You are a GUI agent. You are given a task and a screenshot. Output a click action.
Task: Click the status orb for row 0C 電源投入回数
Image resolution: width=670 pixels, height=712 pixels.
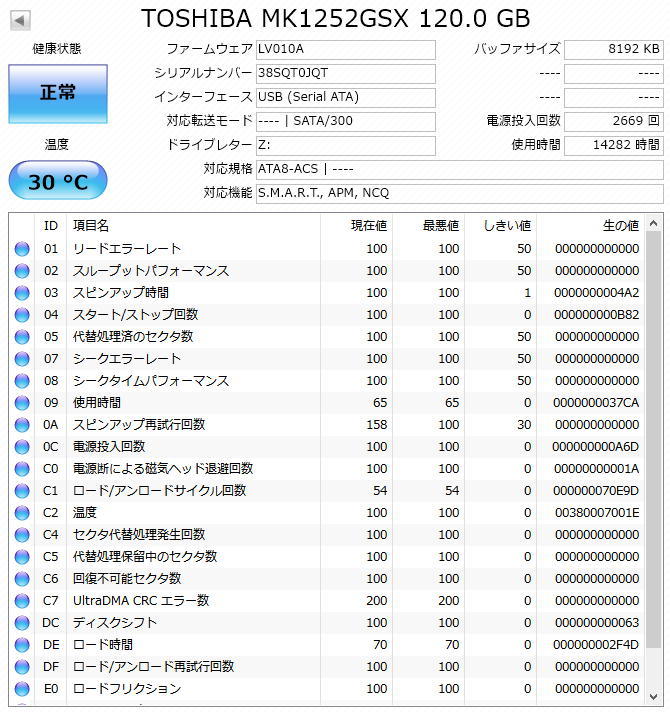click(x=22, y=447)
